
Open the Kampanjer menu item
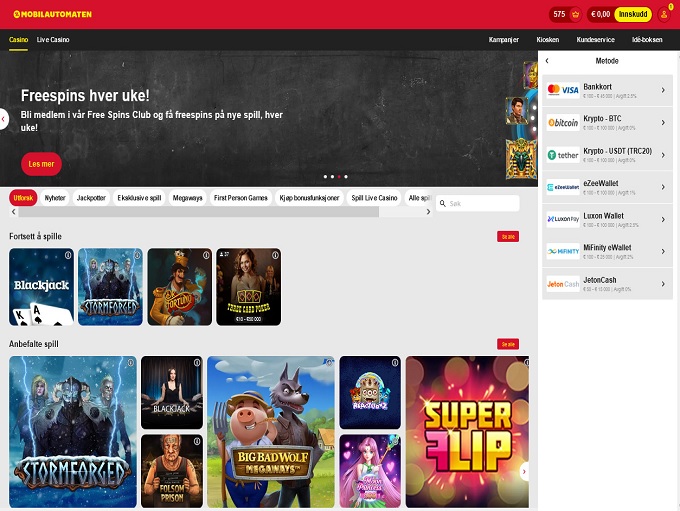click(504, 39)
